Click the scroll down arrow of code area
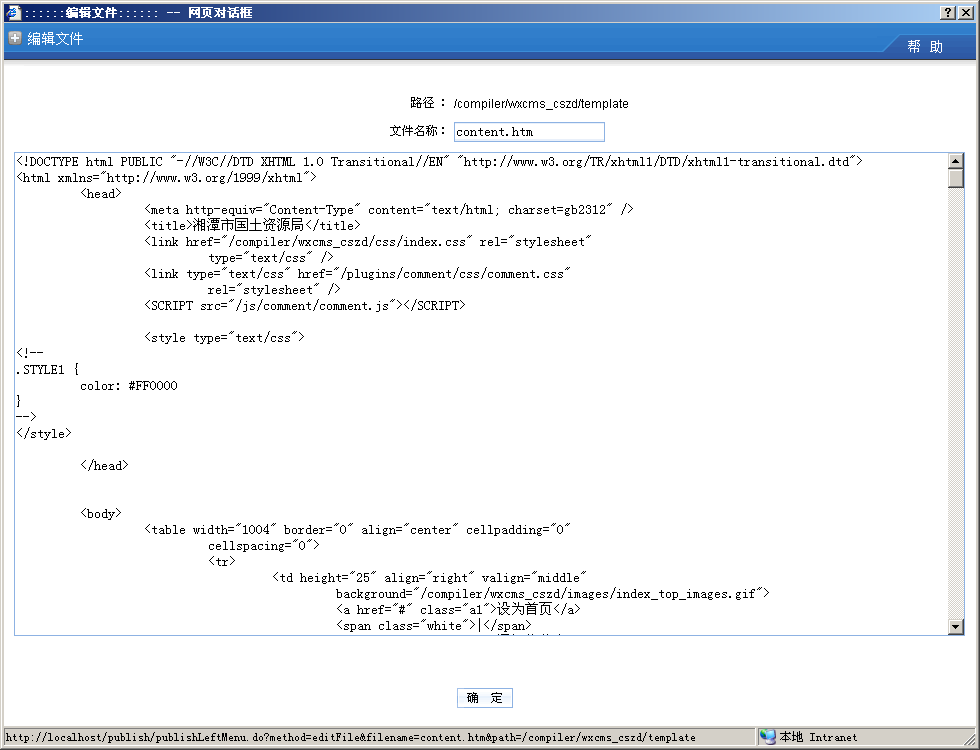 [x=956, y=626]
